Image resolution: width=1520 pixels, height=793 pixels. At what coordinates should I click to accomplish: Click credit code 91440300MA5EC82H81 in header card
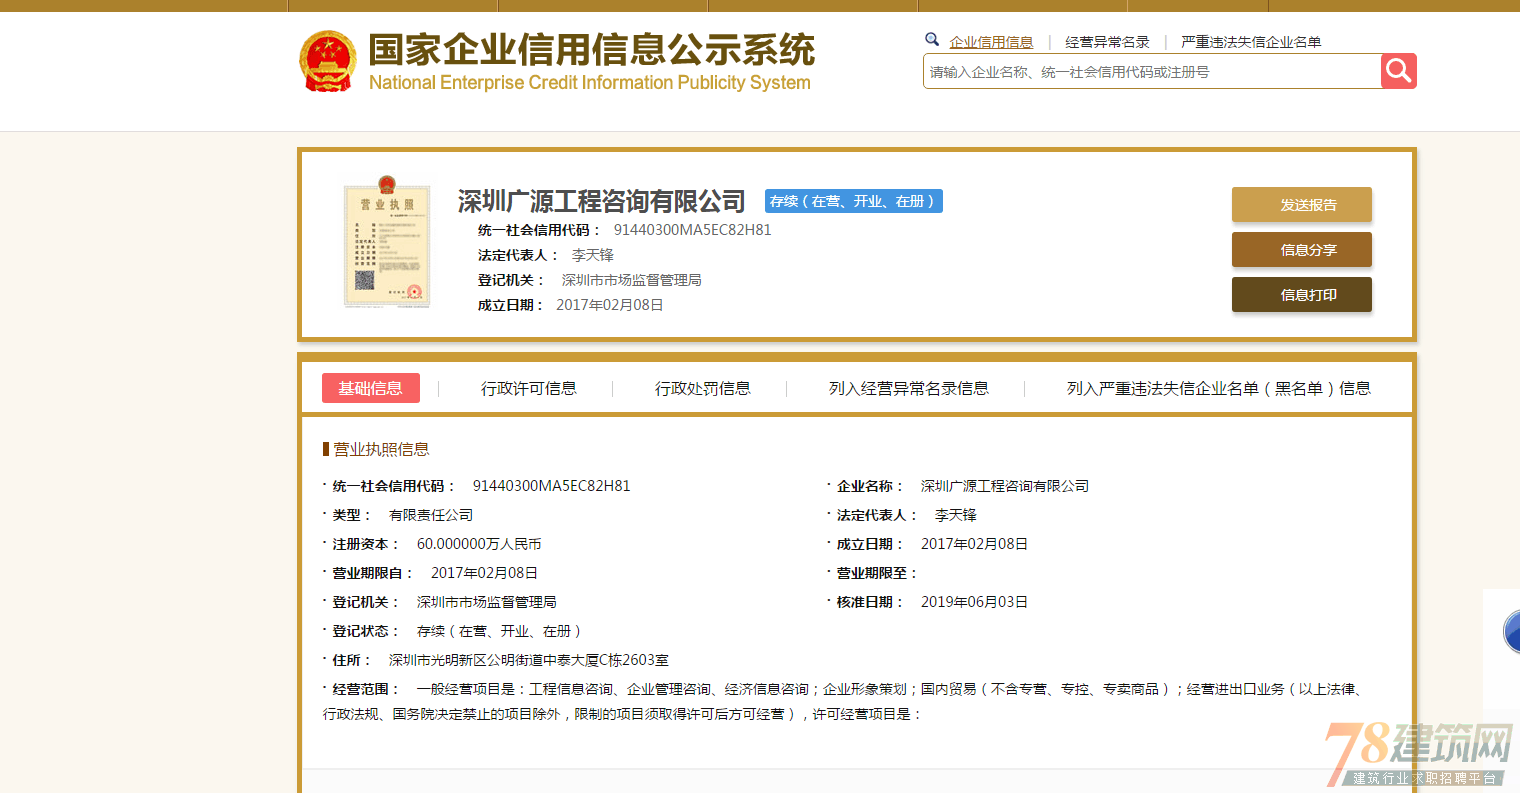pos(693,230)
